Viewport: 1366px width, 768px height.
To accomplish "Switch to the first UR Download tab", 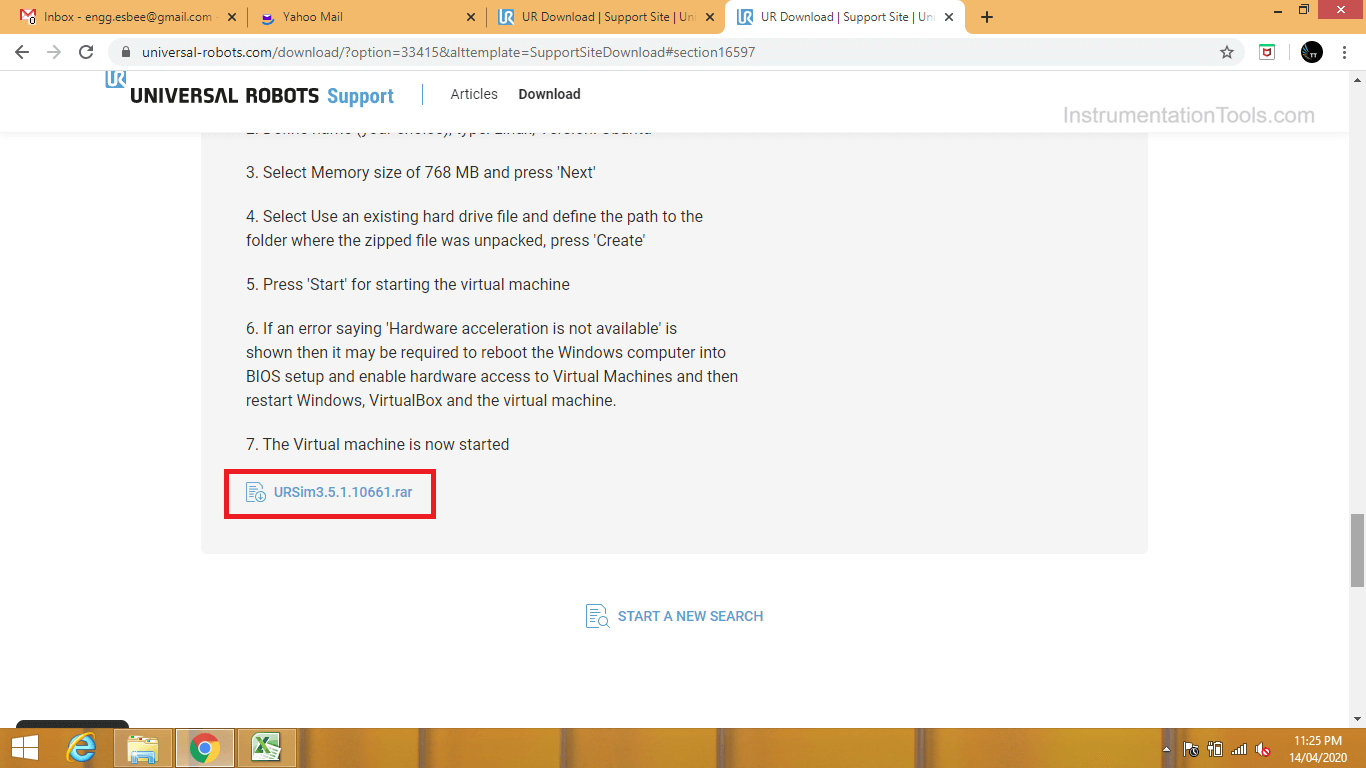I will 606,17.
